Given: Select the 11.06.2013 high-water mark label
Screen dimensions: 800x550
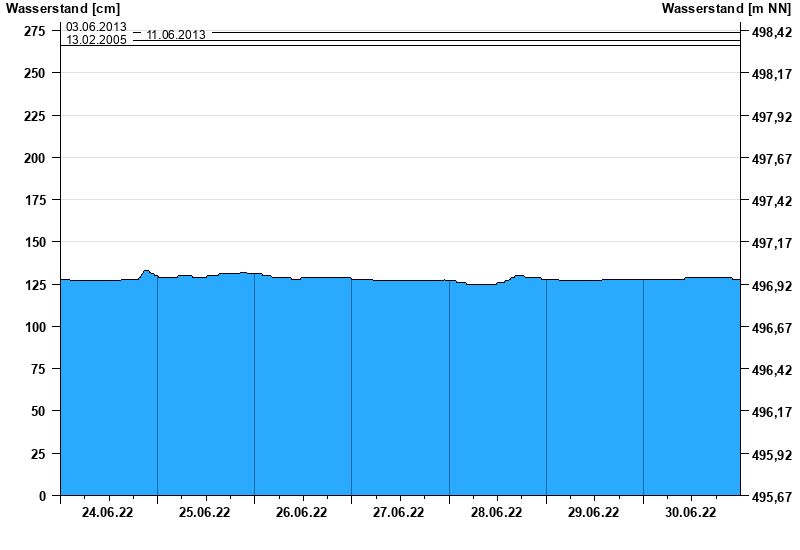Looking at the screenshot, I should [x=176, y=35].
